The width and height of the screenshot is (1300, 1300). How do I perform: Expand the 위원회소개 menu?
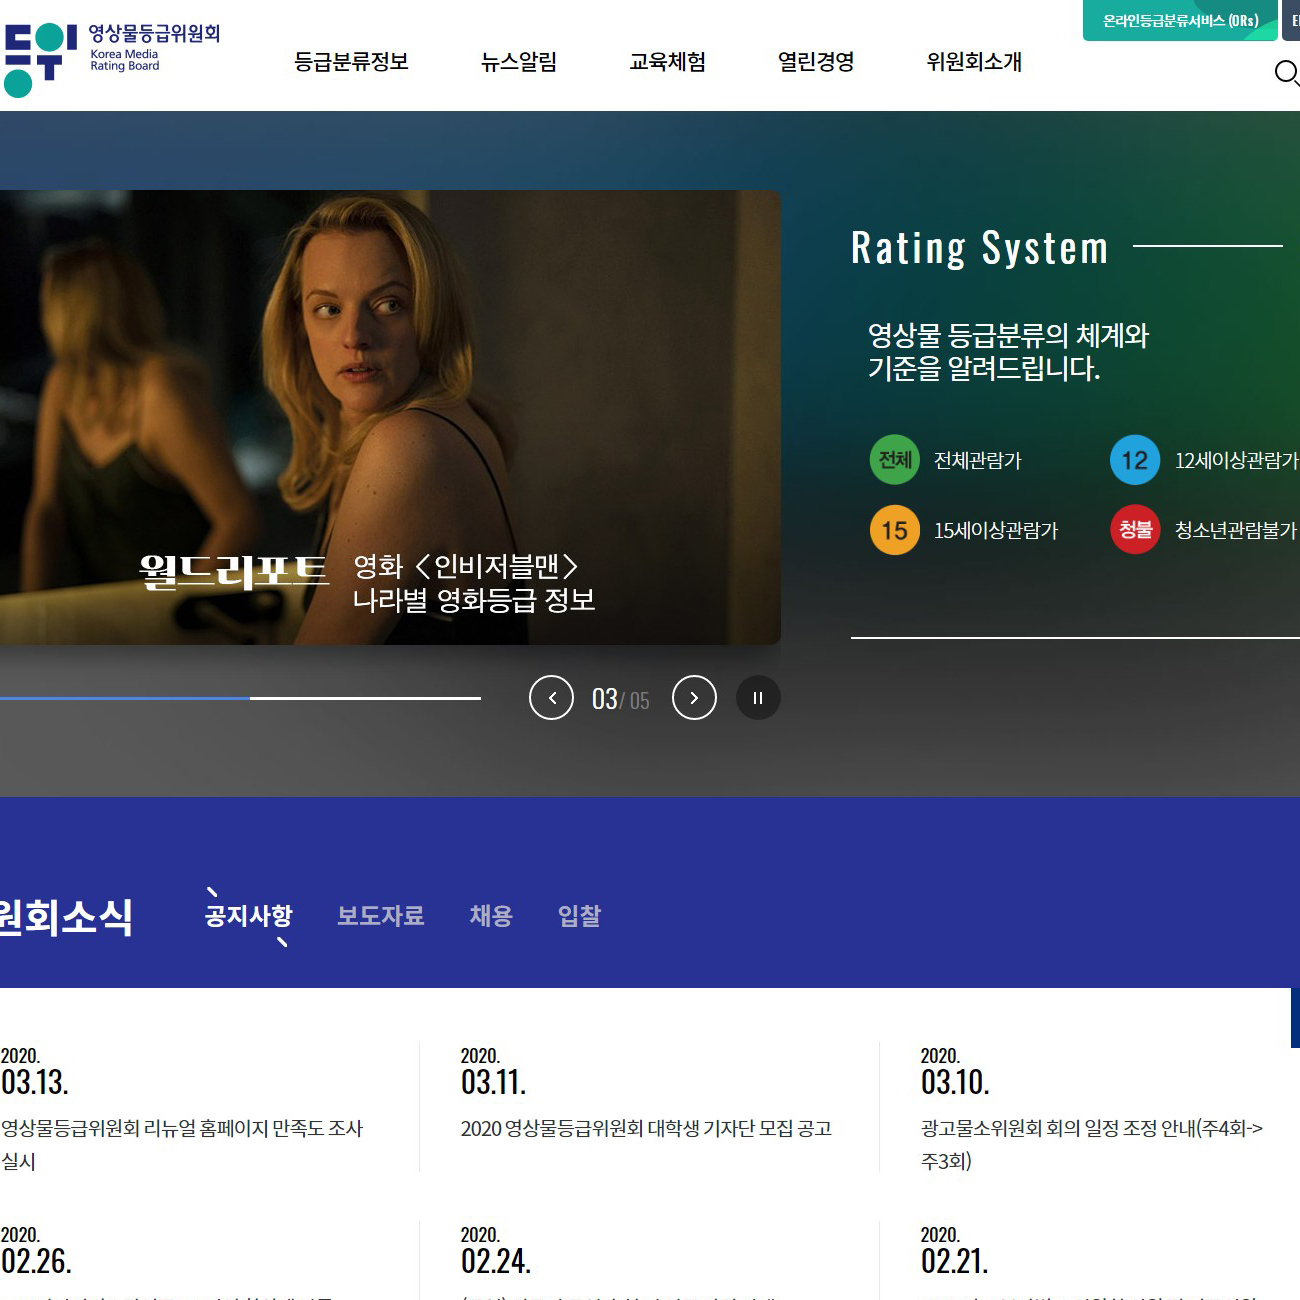pos(973,62)
